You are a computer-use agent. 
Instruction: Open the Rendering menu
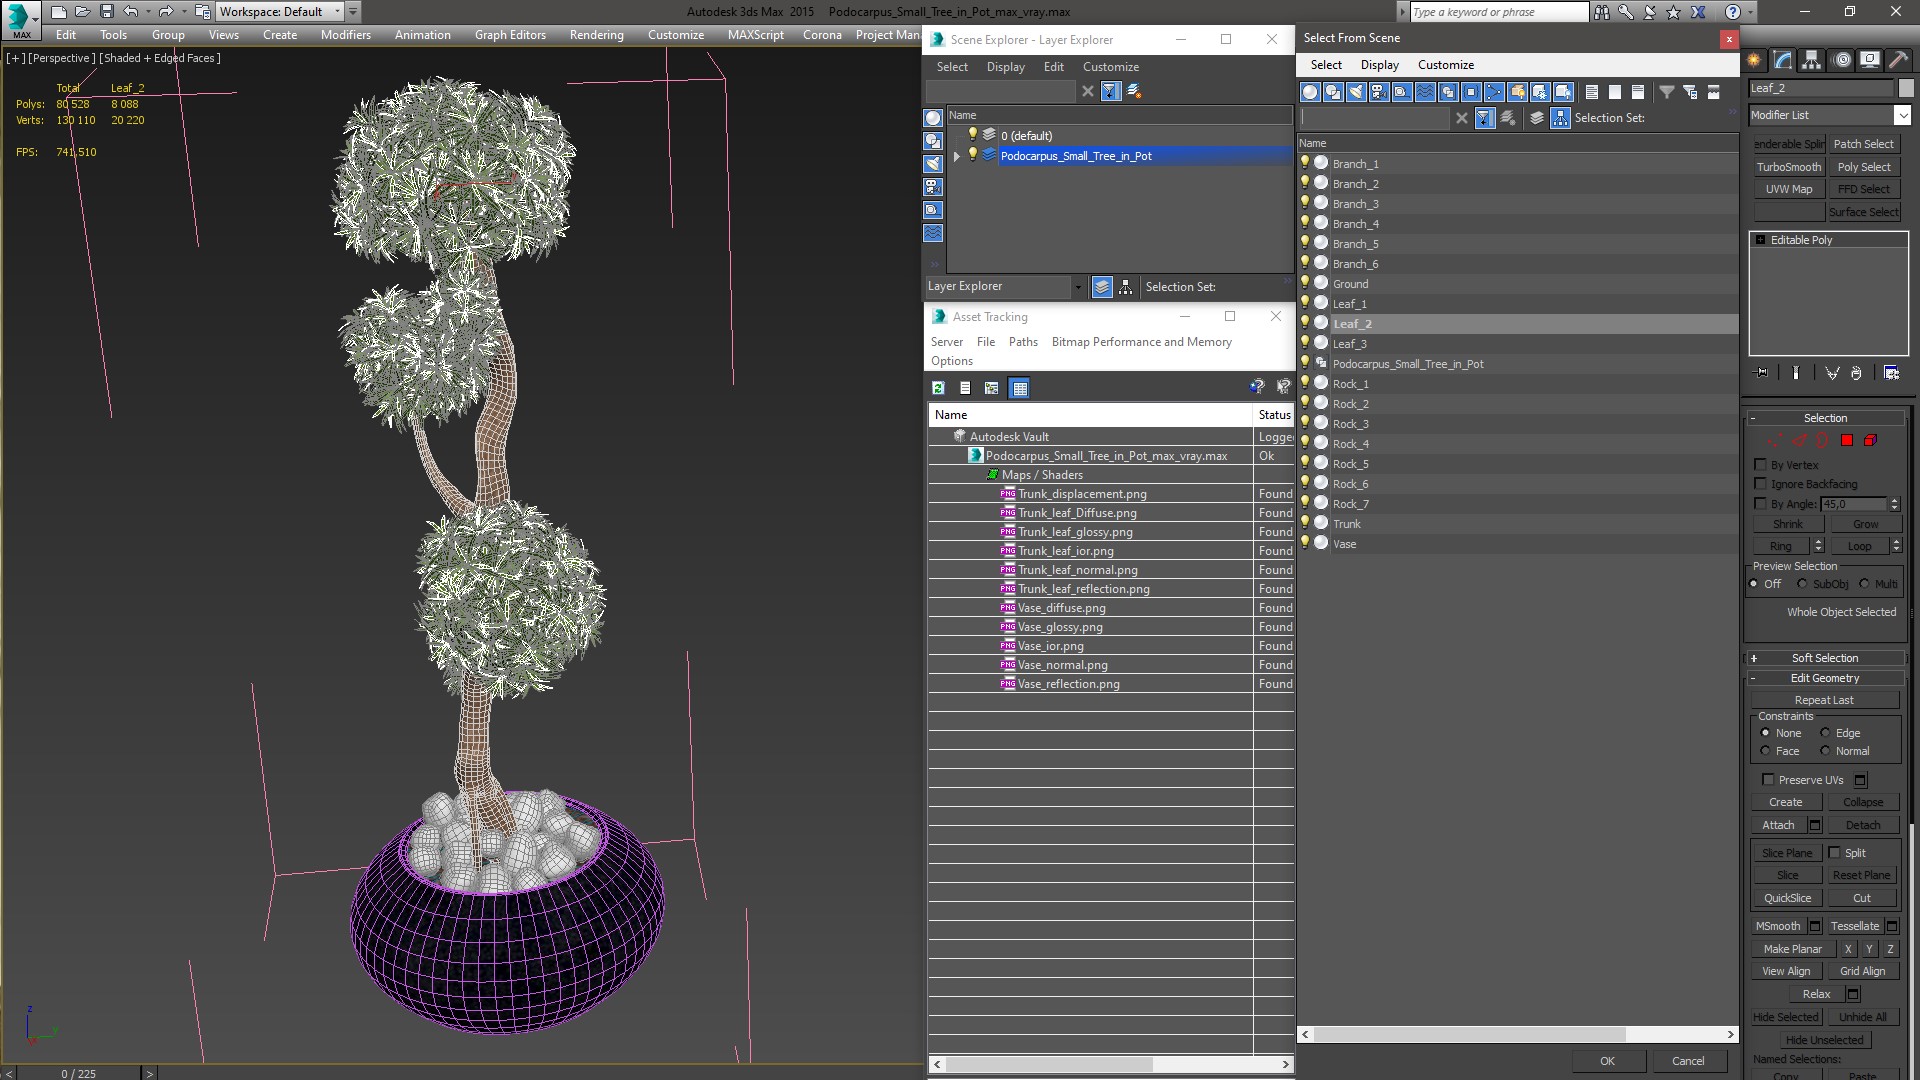point(596,35)
